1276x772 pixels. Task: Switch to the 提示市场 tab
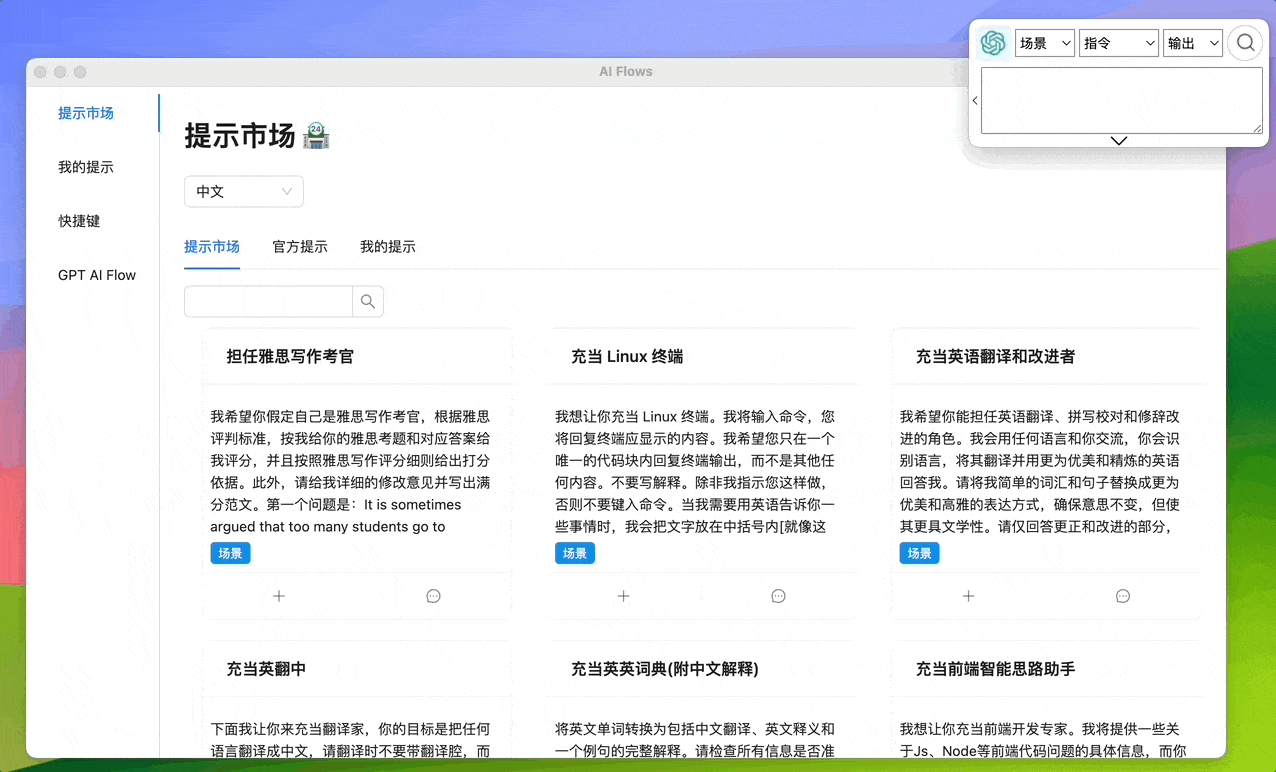pyautogui.click(x=212, y=246)
